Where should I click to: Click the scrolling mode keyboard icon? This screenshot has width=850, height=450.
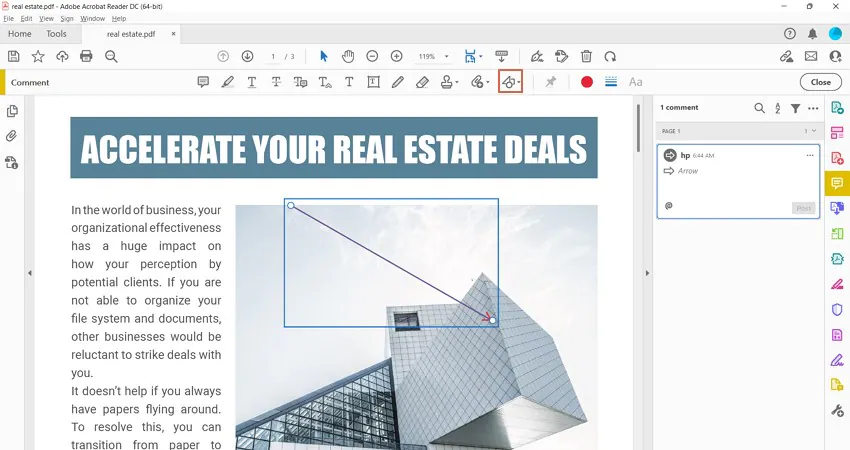(x=501, y=56)
